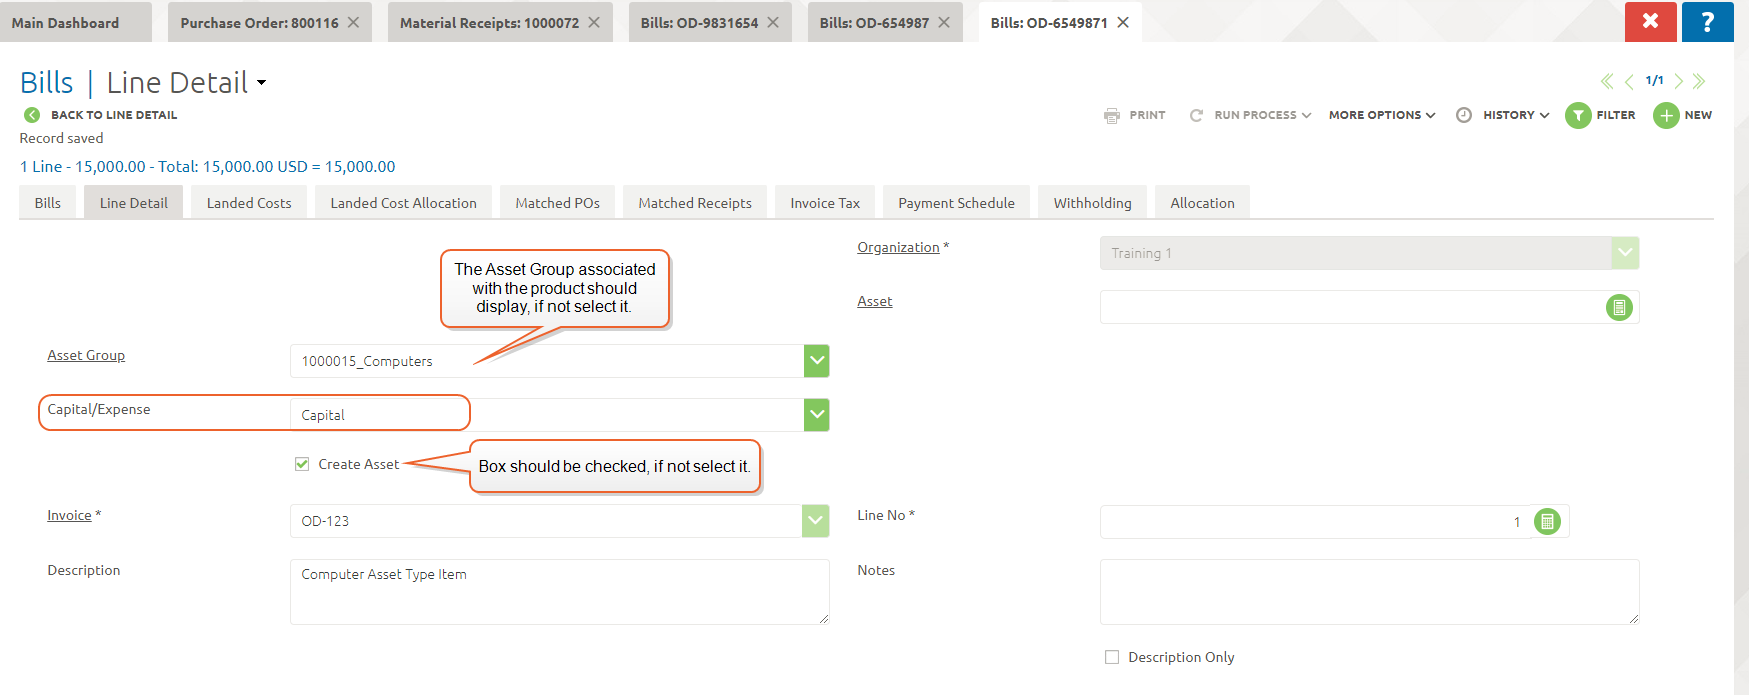Open the calculator icon in Asset field
This screenshot has height=695, width=1749.
pyautogui.click(x=1619, y=308)
